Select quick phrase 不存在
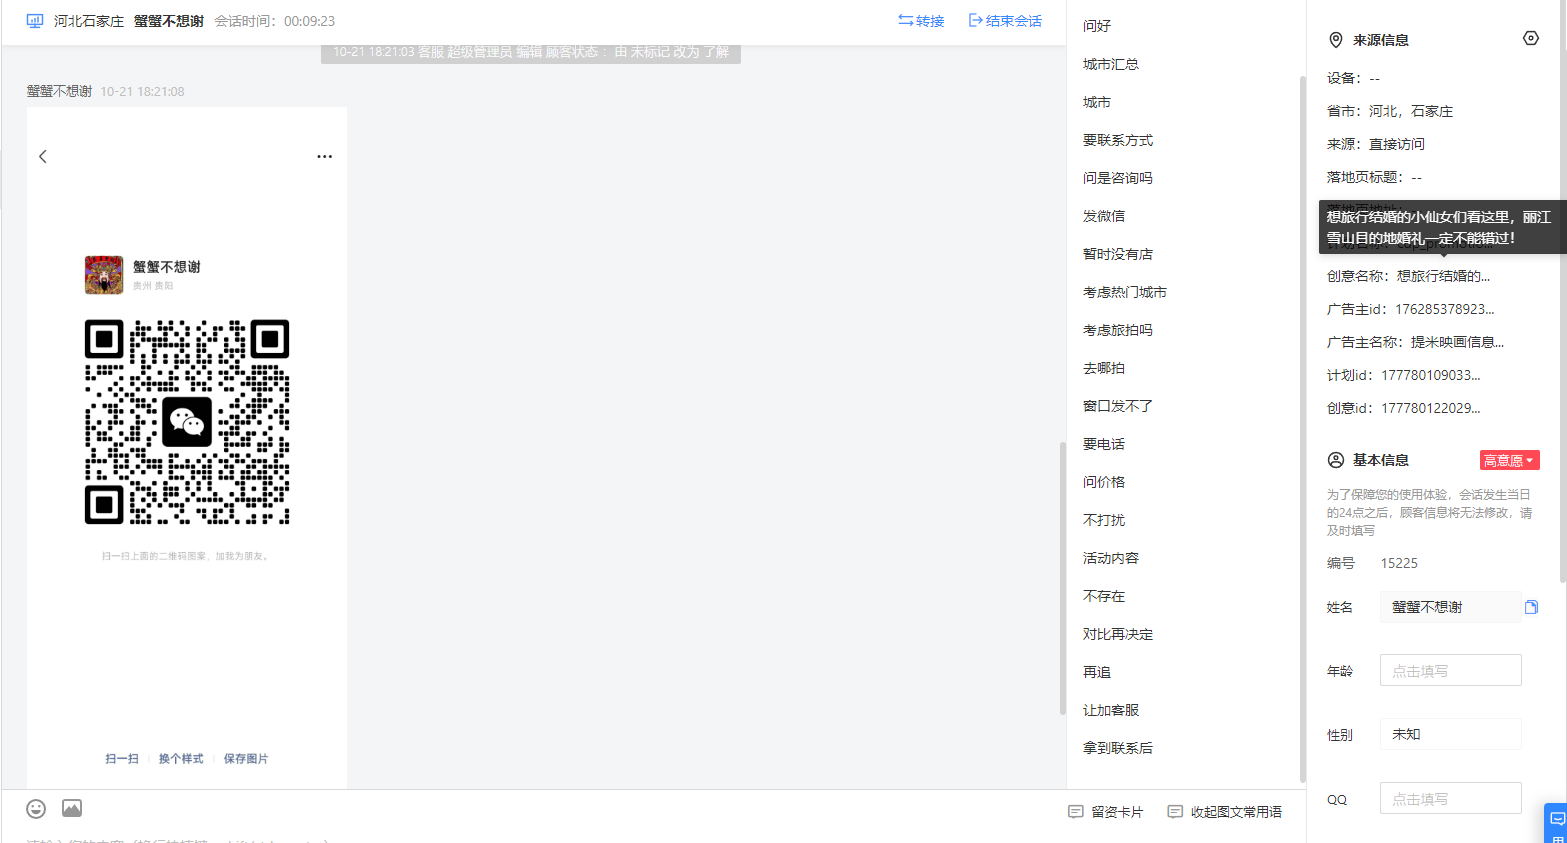The width and height of the screenshot is (1567, 843). (x=1104, y=596)
